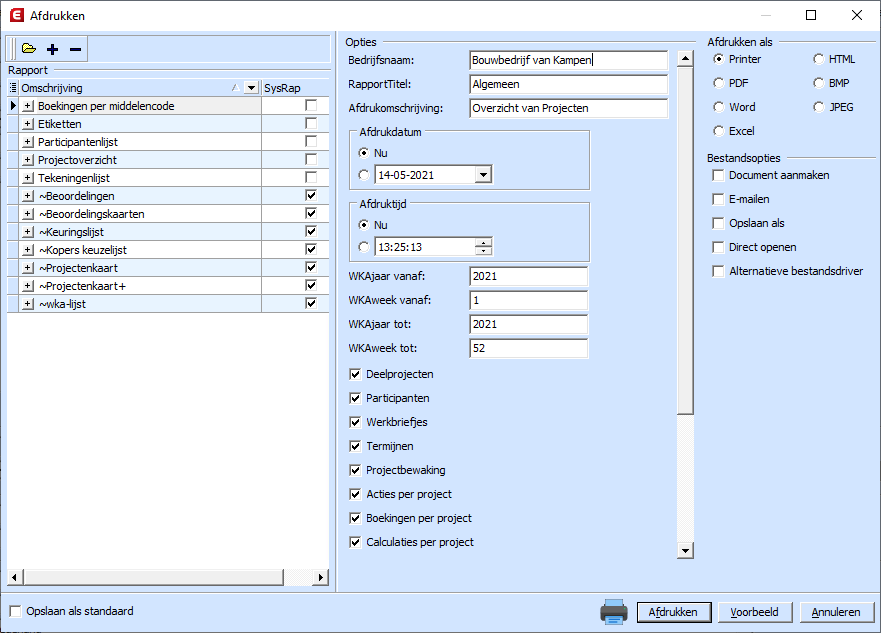Click the WKAjaar vanaf field
The image size is (881, 633).
(529, 276)
